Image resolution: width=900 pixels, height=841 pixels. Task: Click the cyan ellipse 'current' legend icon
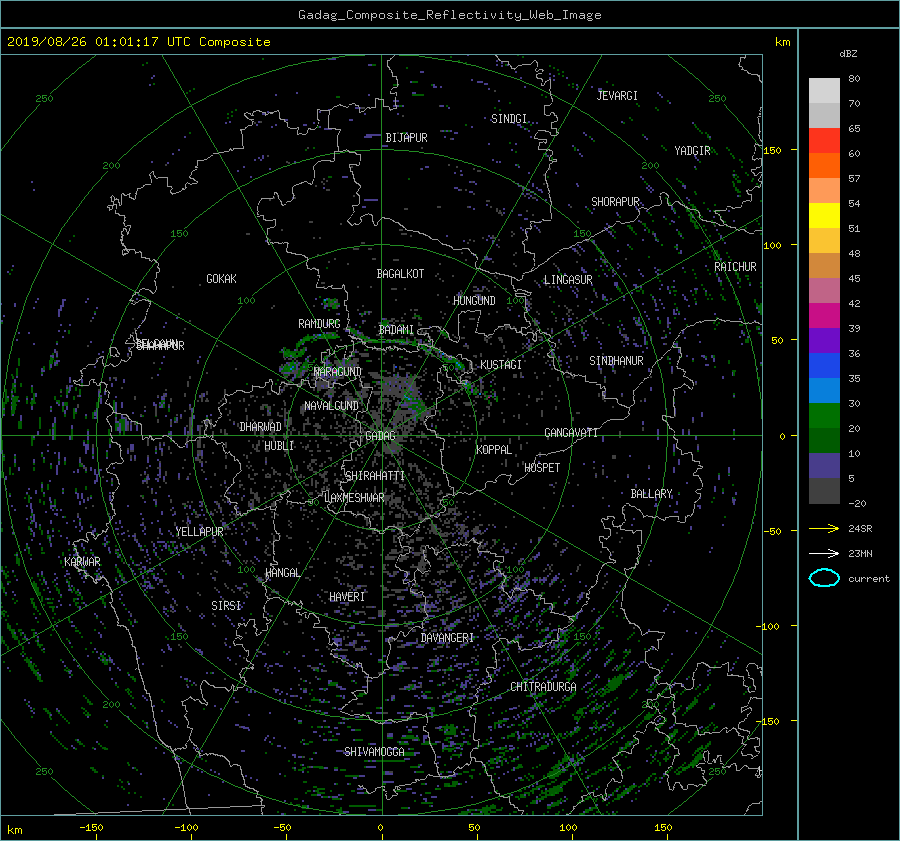[824, 578]
